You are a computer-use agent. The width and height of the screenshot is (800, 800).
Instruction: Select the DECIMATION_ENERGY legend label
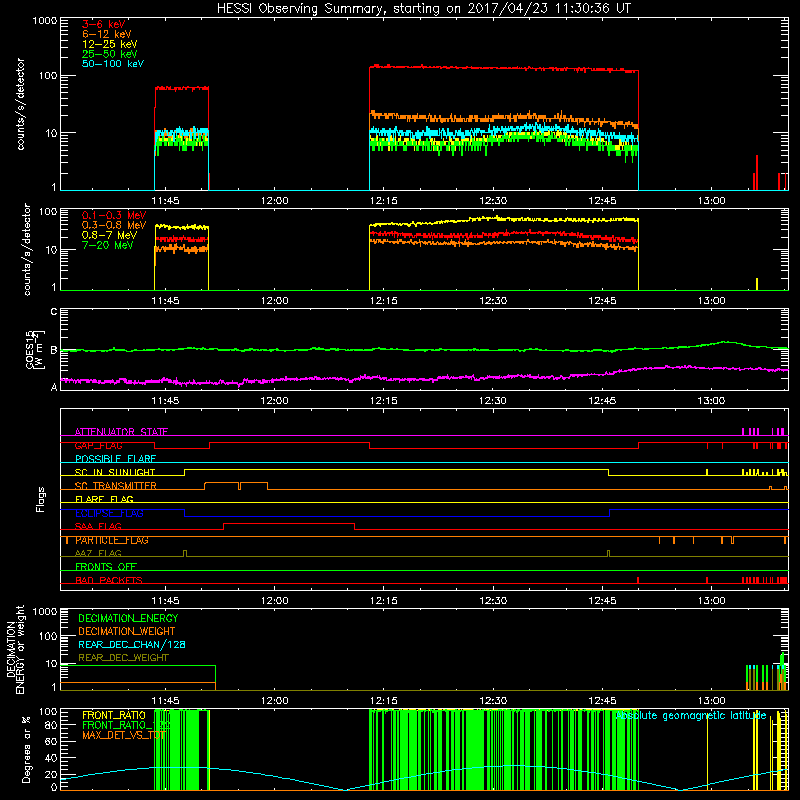pyautogui.click(x=128, y=618)
